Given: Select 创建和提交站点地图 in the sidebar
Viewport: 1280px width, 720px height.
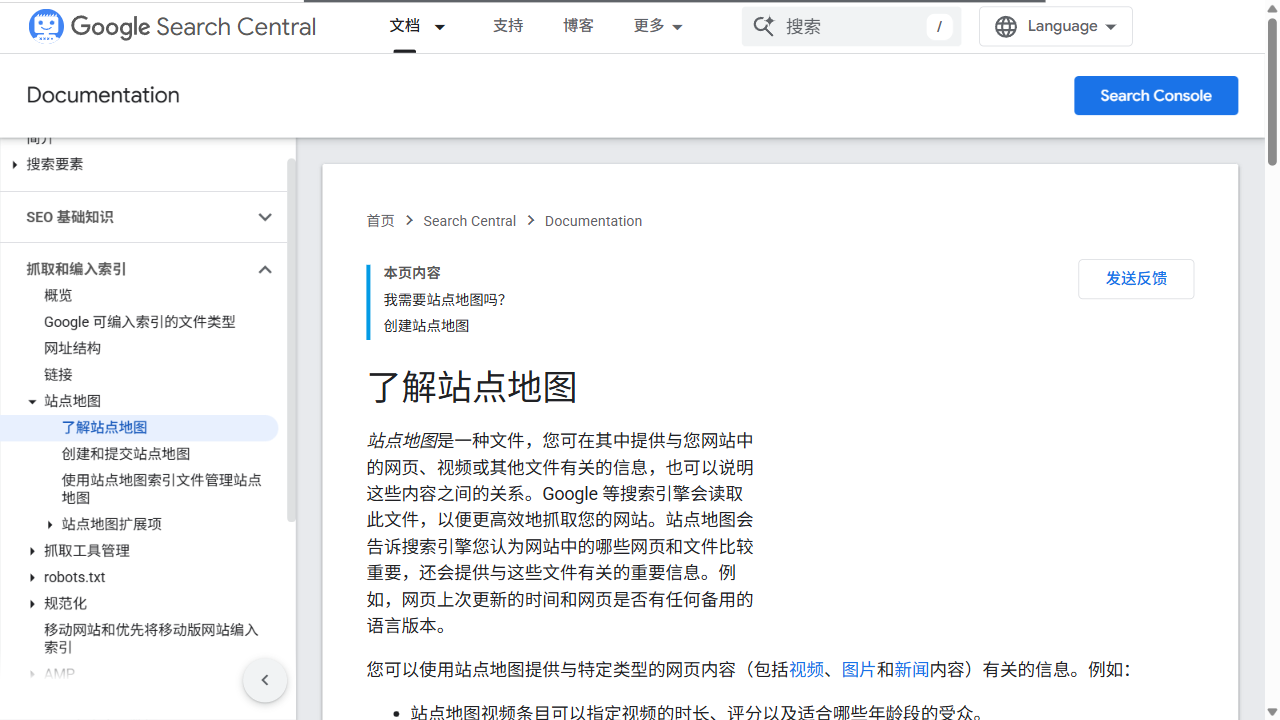Looking at the screenshot, I should pyautogui.click(x=125, y=453).
